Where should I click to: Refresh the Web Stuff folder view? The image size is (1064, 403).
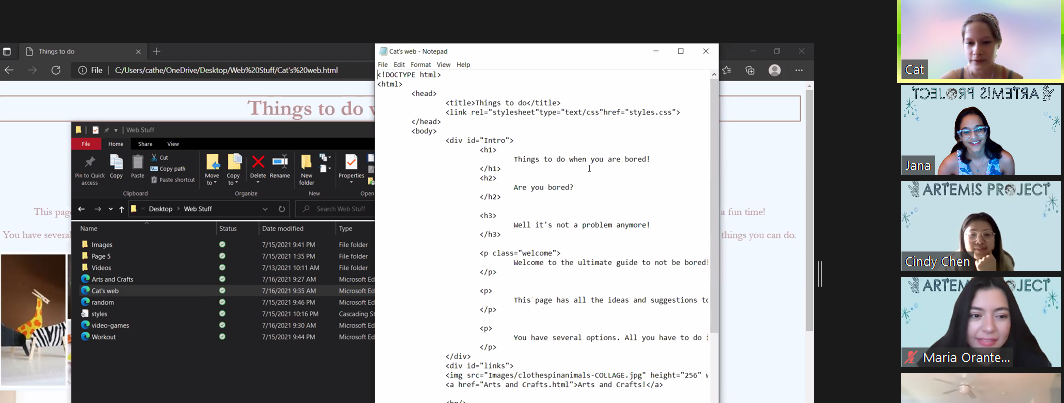(x=282, y=209)
